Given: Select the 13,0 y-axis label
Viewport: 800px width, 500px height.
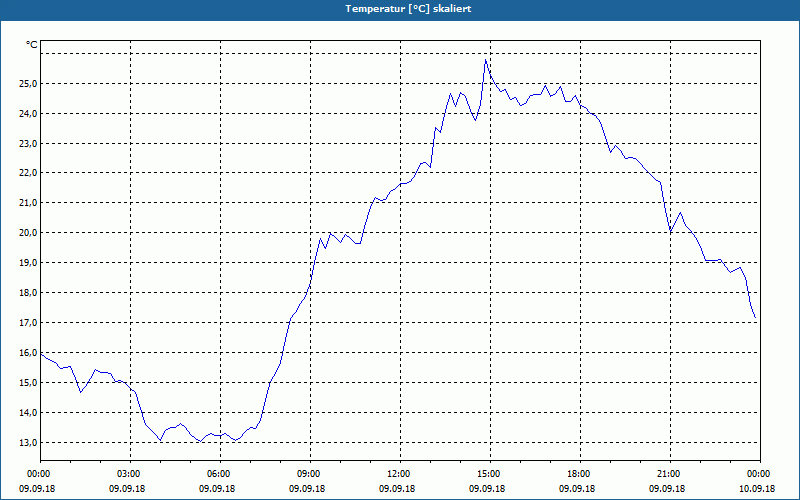Looking at the screenshot, I should tap(28, 442).
